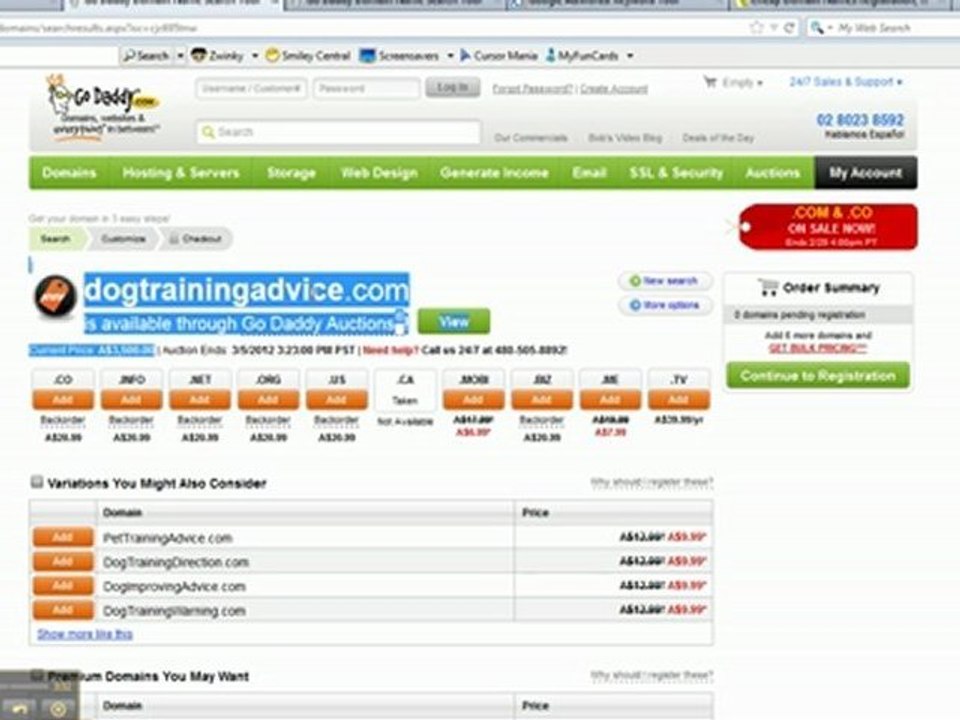Add the .ME domain extension
The width and height of the screenshot is (960, 720).
[x=610, y=400]
